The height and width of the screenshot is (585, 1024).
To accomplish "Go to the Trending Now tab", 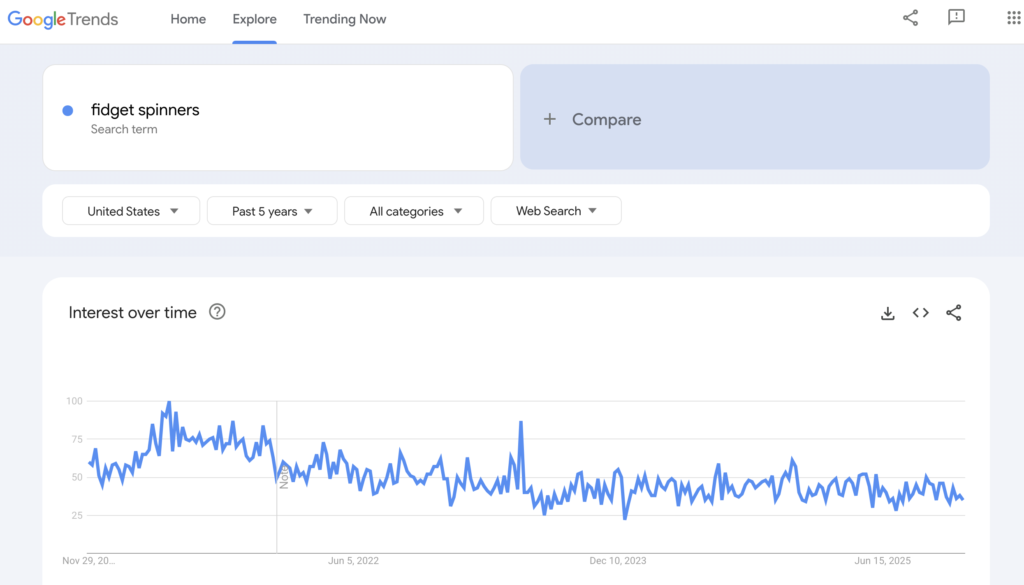I will click(x=344, y=18).
